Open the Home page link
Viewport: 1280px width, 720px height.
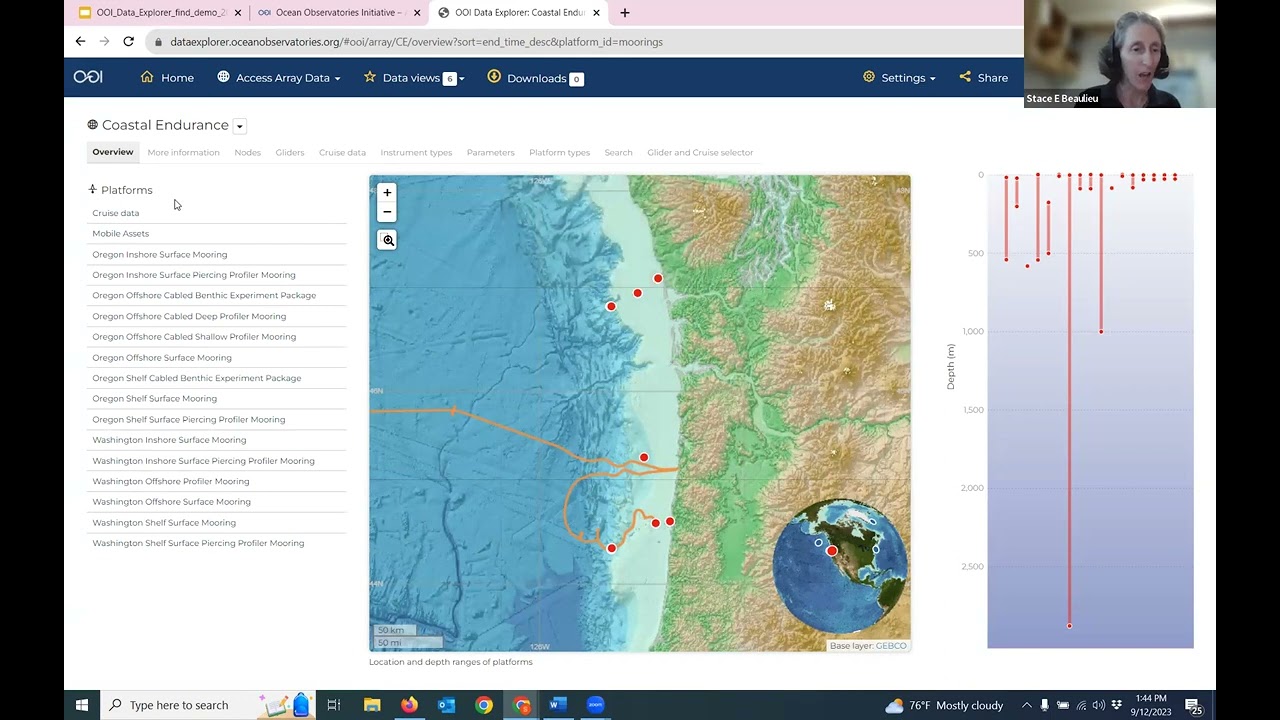click(167, 77)
